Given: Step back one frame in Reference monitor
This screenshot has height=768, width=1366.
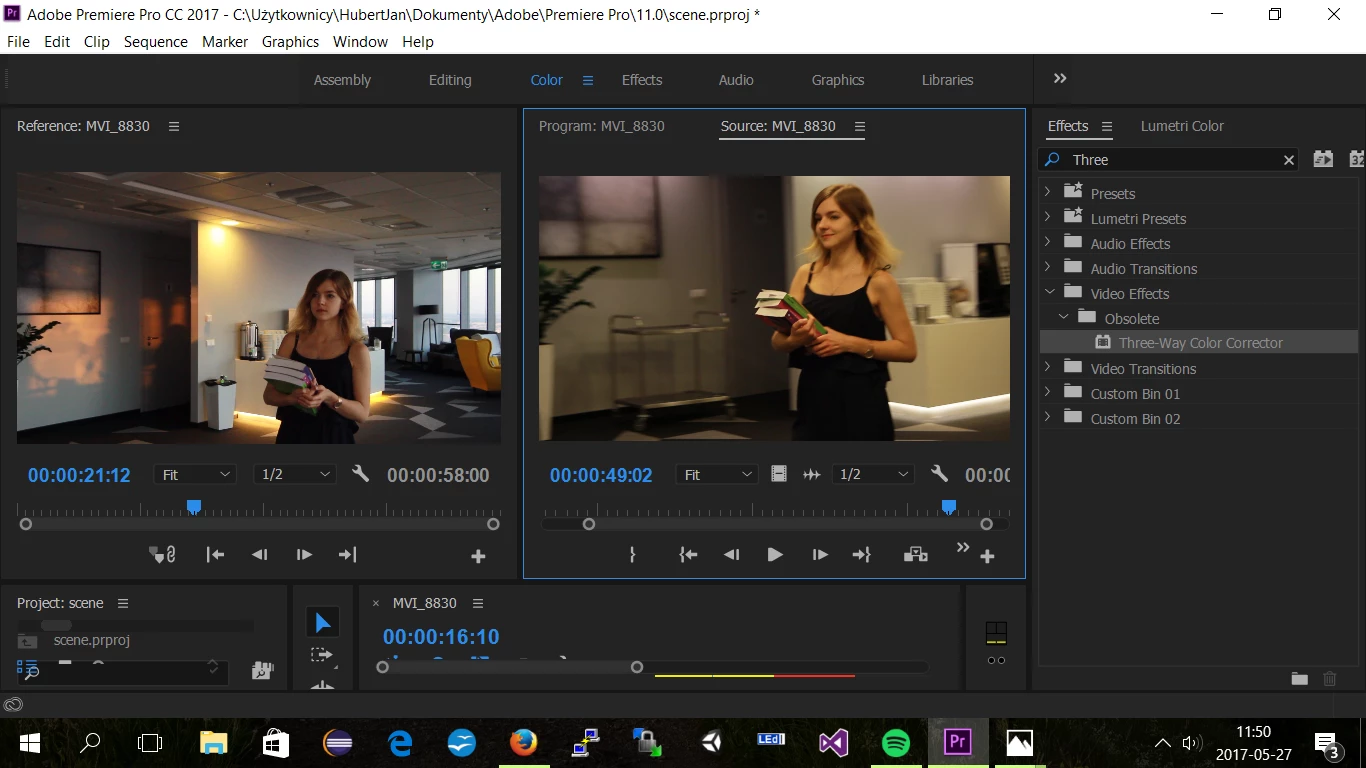Looking at the screenshot, I should (259, 554).
